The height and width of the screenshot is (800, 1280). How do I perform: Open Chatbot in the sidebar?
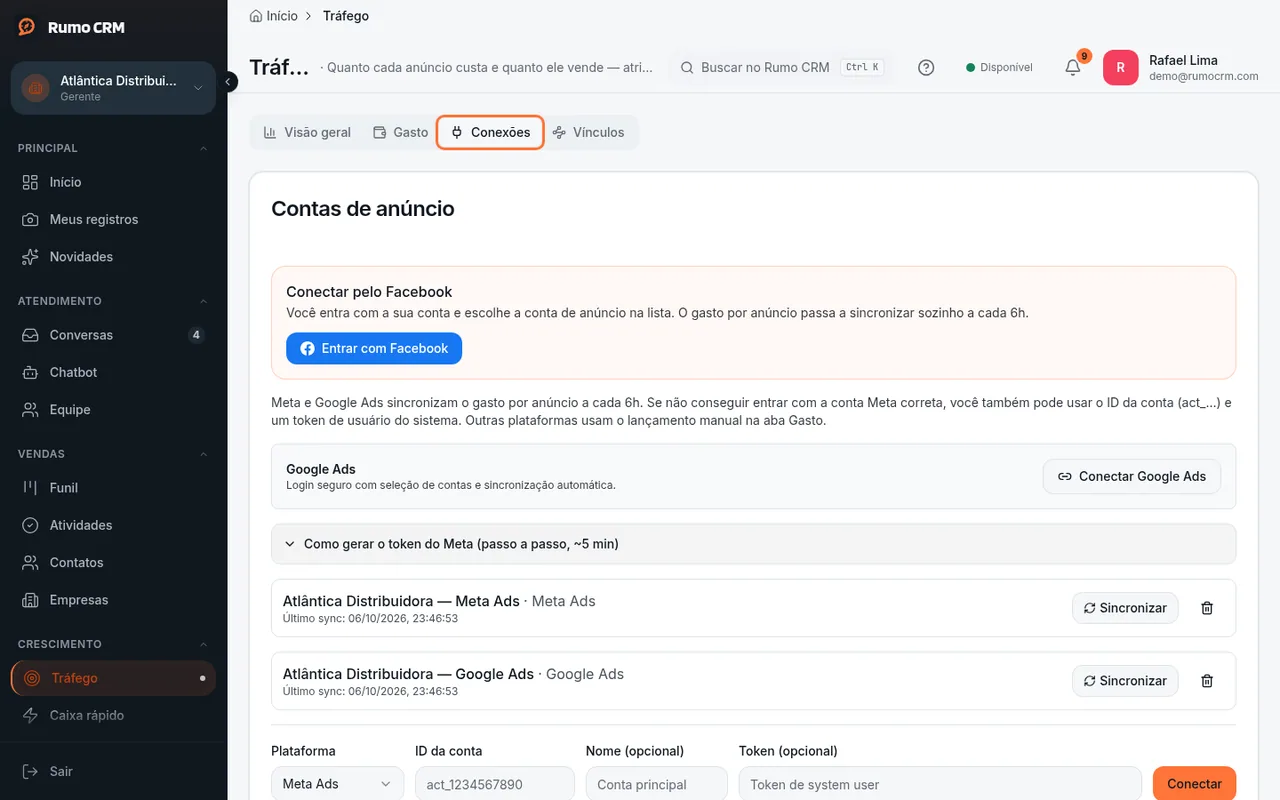tap(113, 372)
